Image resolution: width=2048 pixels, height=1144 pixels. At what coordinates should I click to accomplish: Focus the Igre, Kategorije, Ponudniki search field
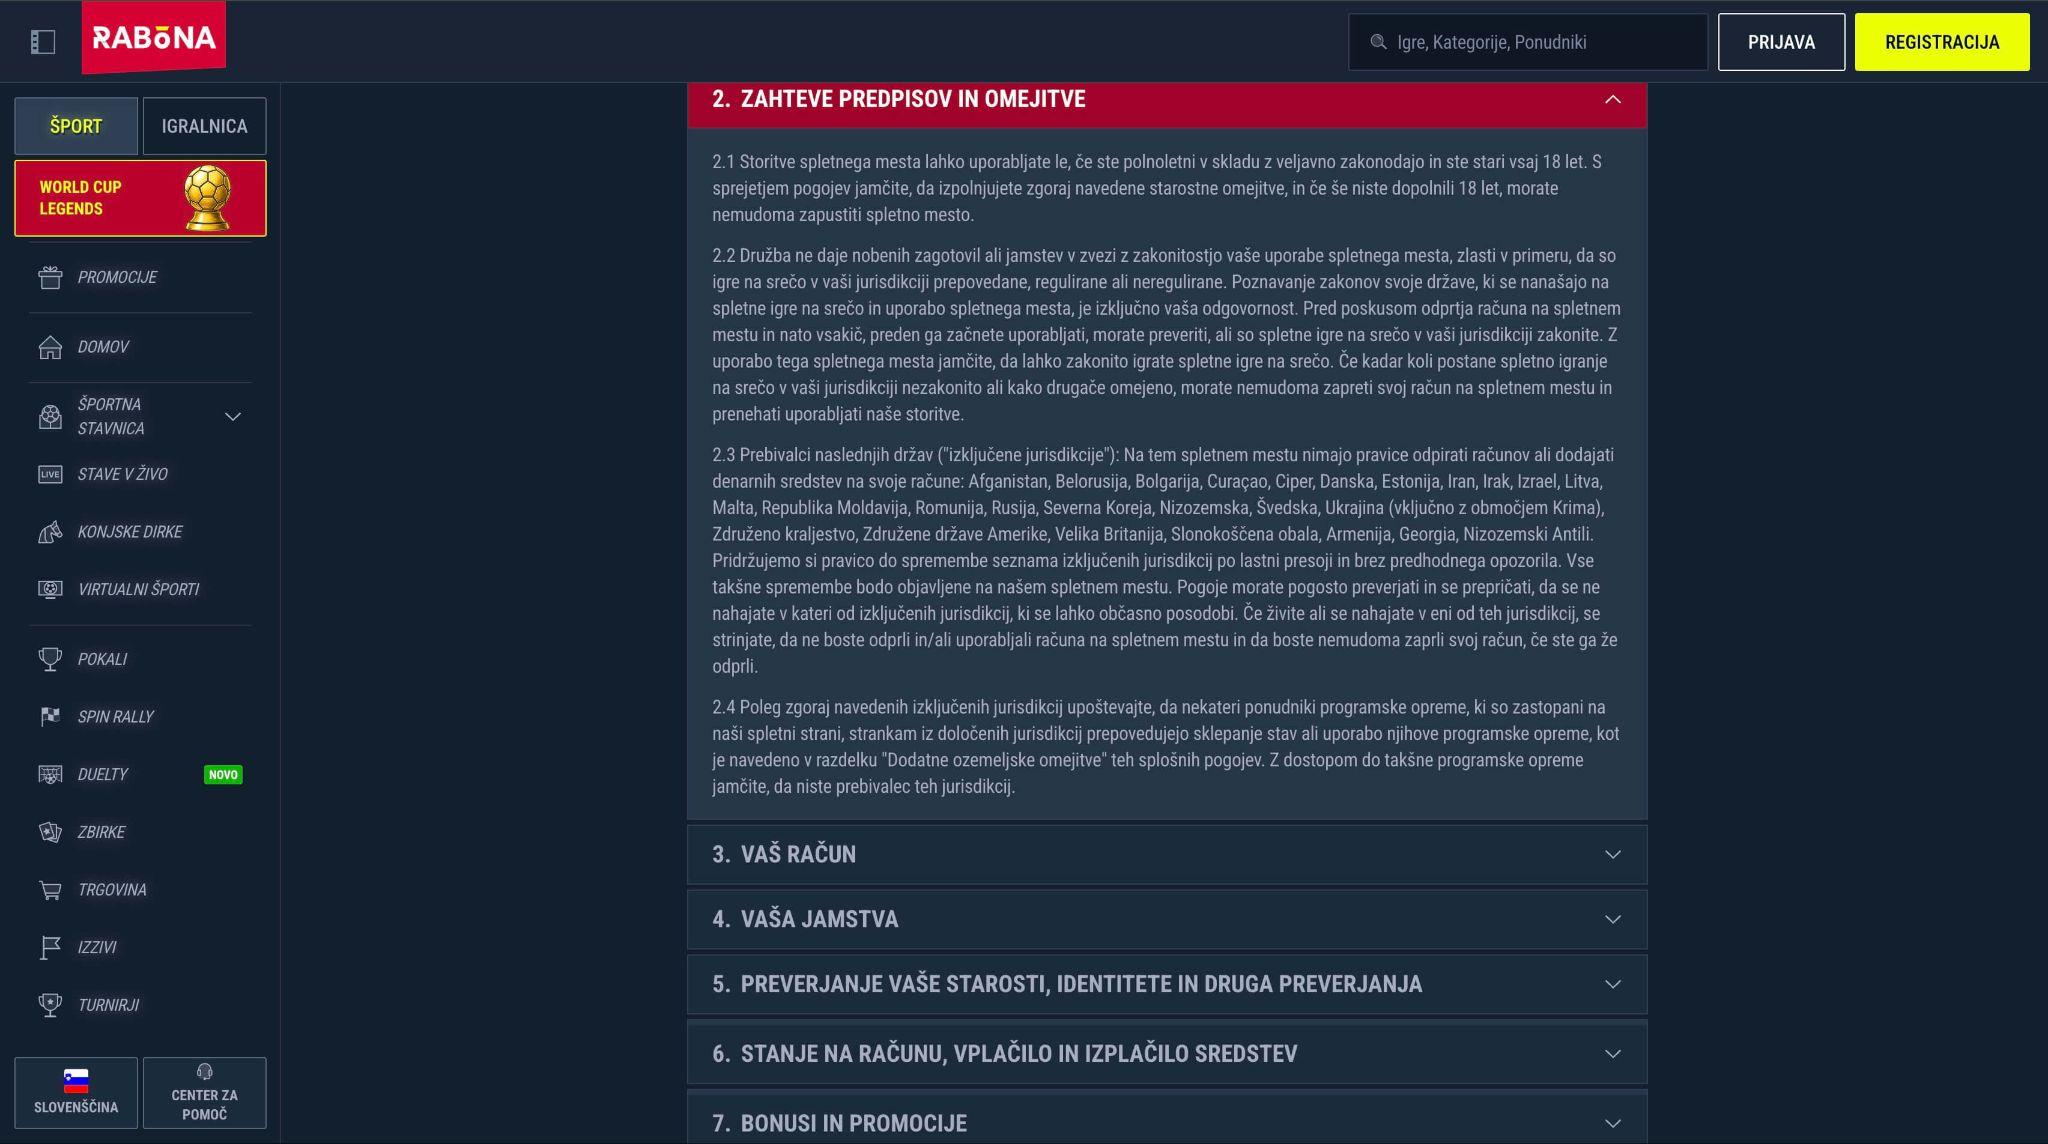[x=1528, y=42]
